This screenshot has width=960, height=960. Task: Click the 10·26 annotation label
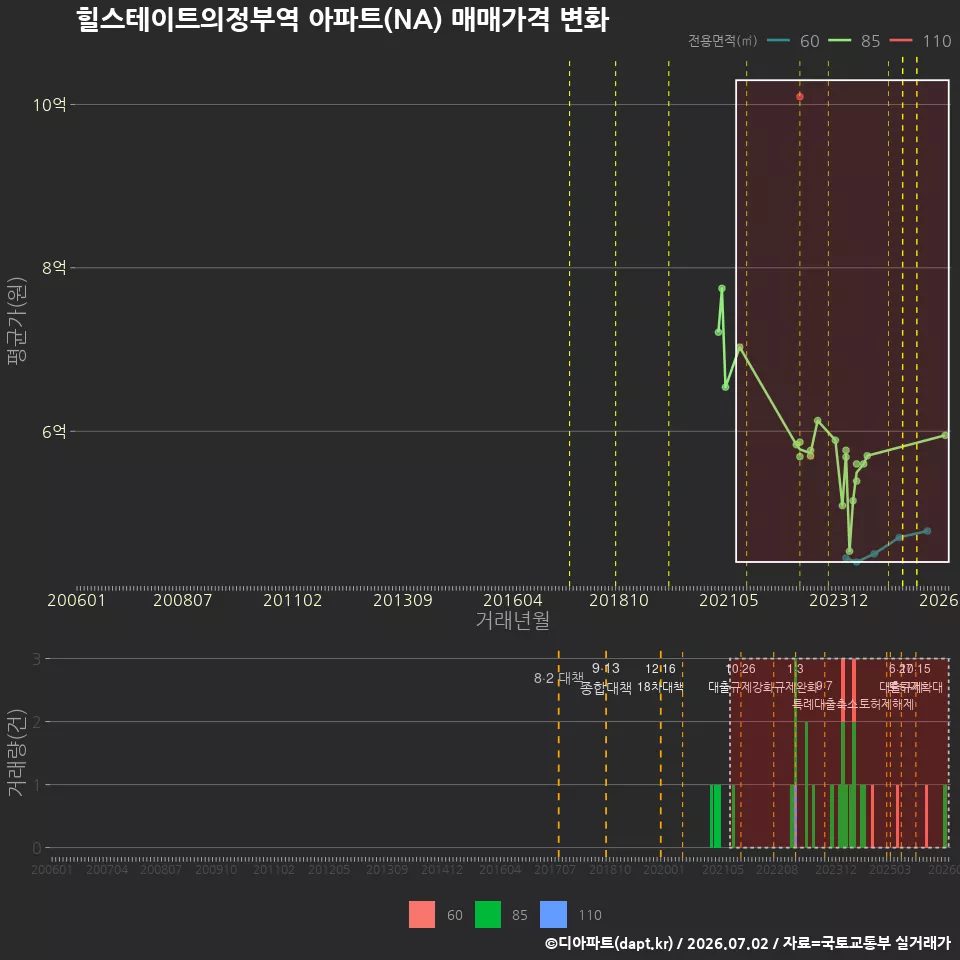tap(741, 669)
